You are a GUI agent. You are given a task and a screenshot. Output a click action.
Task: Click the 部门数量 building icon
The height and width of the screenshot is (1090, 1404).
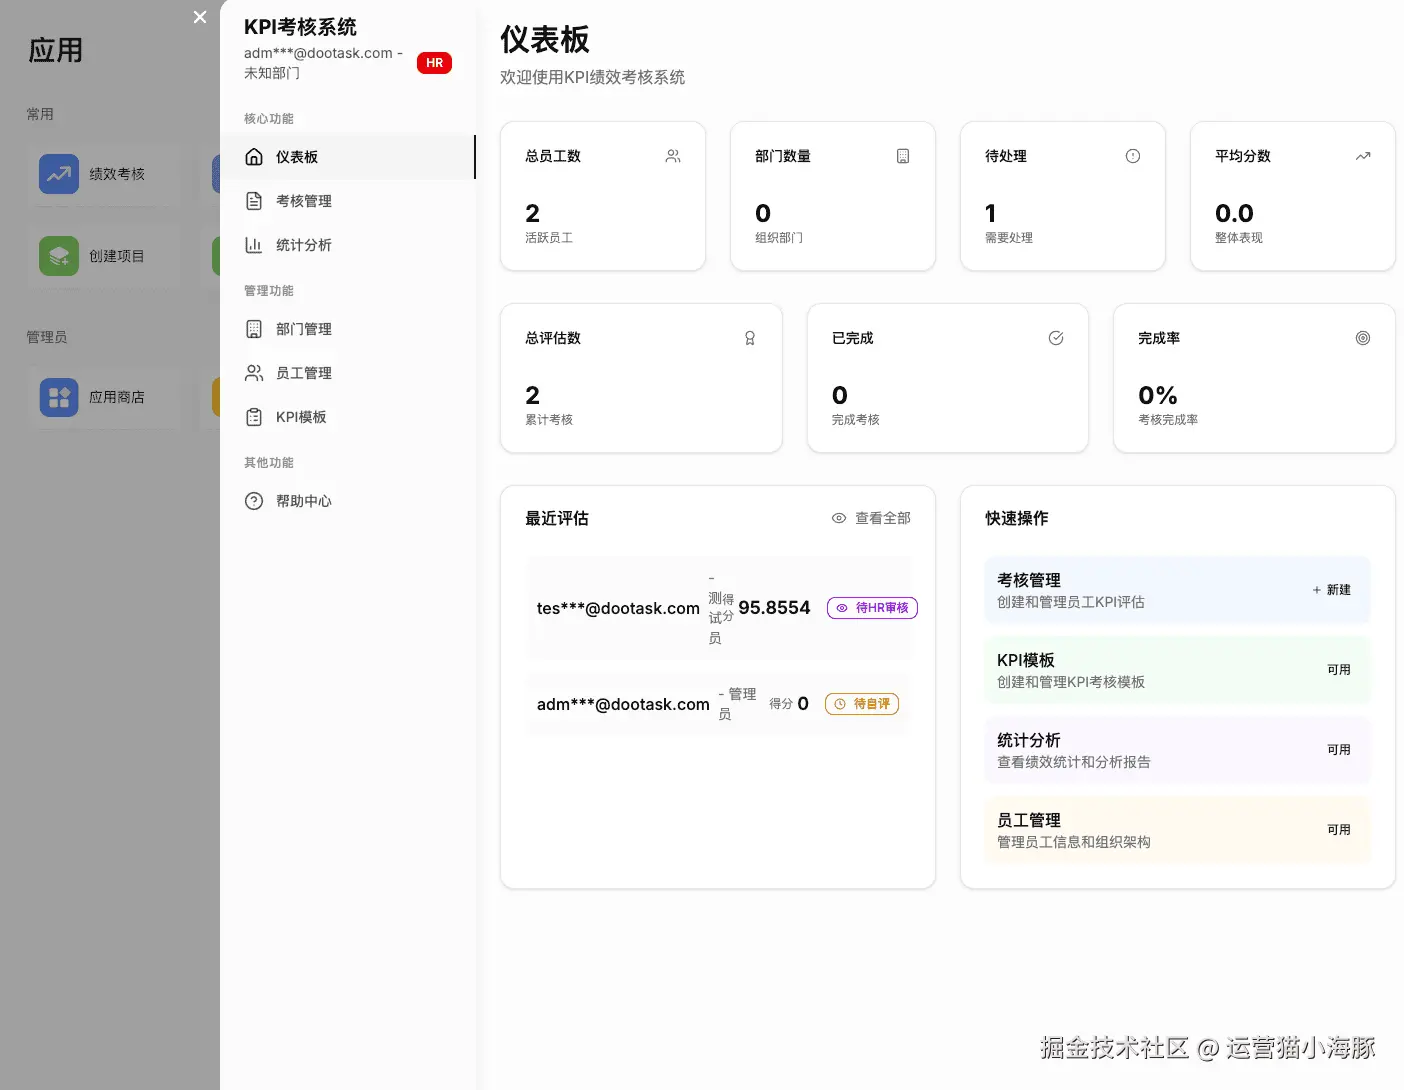(903, 156)
